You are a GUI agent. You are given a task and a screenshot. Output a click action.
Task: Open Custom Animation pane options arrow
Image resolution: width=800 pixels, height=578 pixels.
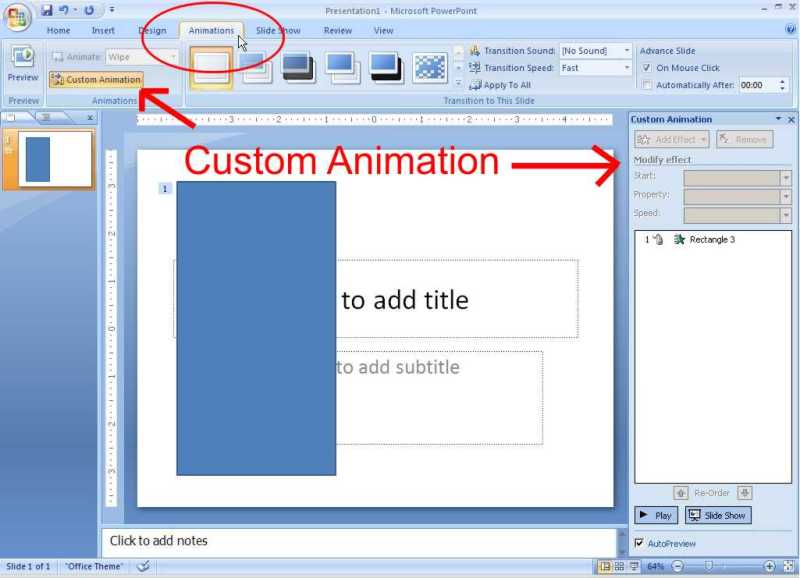pos(778,118)
